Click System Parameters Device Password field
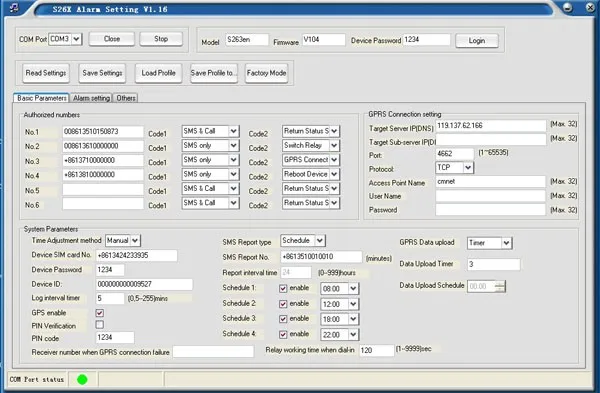This screenshot has width=600, height=393. coord(110,270)
